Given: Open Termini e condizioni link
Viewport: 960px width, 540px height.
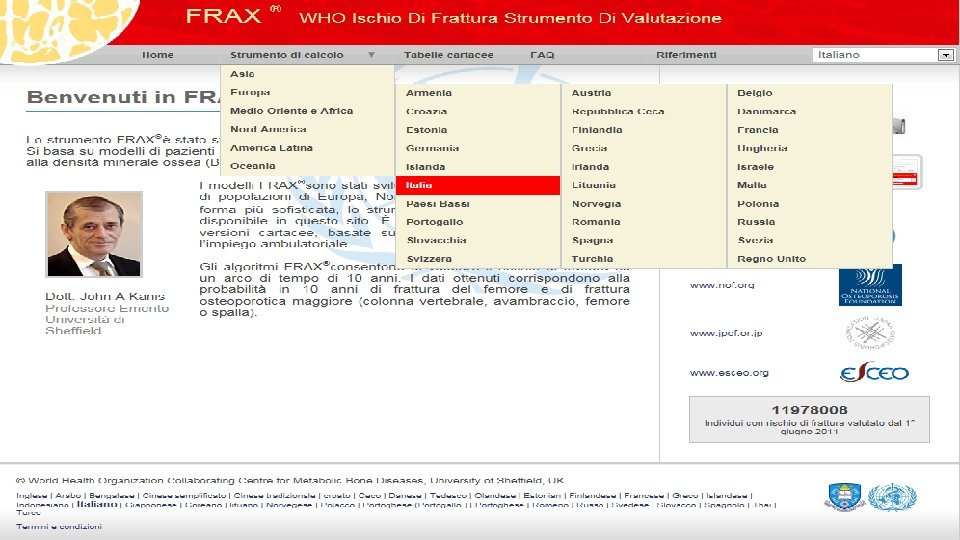Looking at the screenshot, I should 59,527.
